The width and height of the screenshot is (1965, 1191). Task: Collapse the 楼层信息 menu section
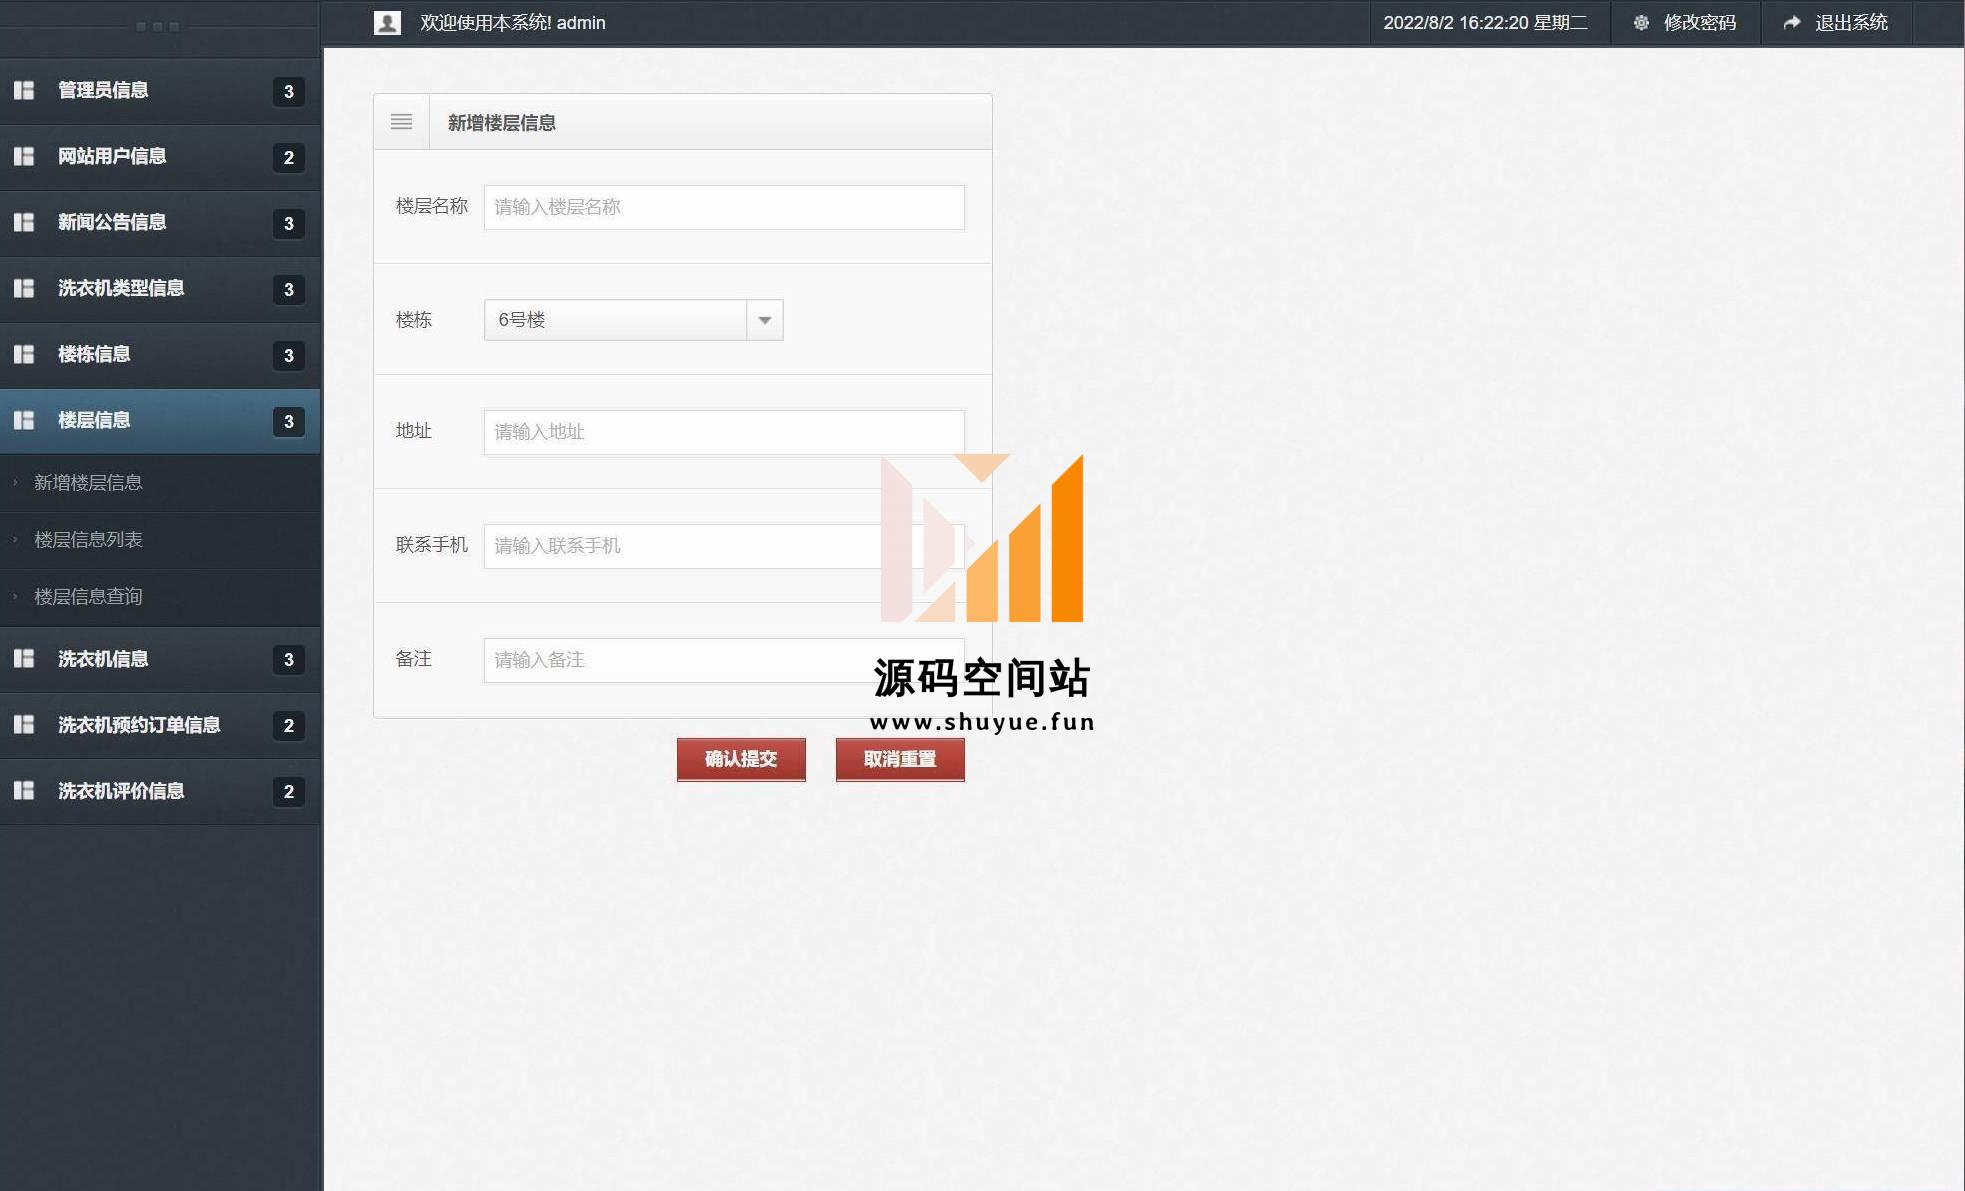[x=94, y=421]
